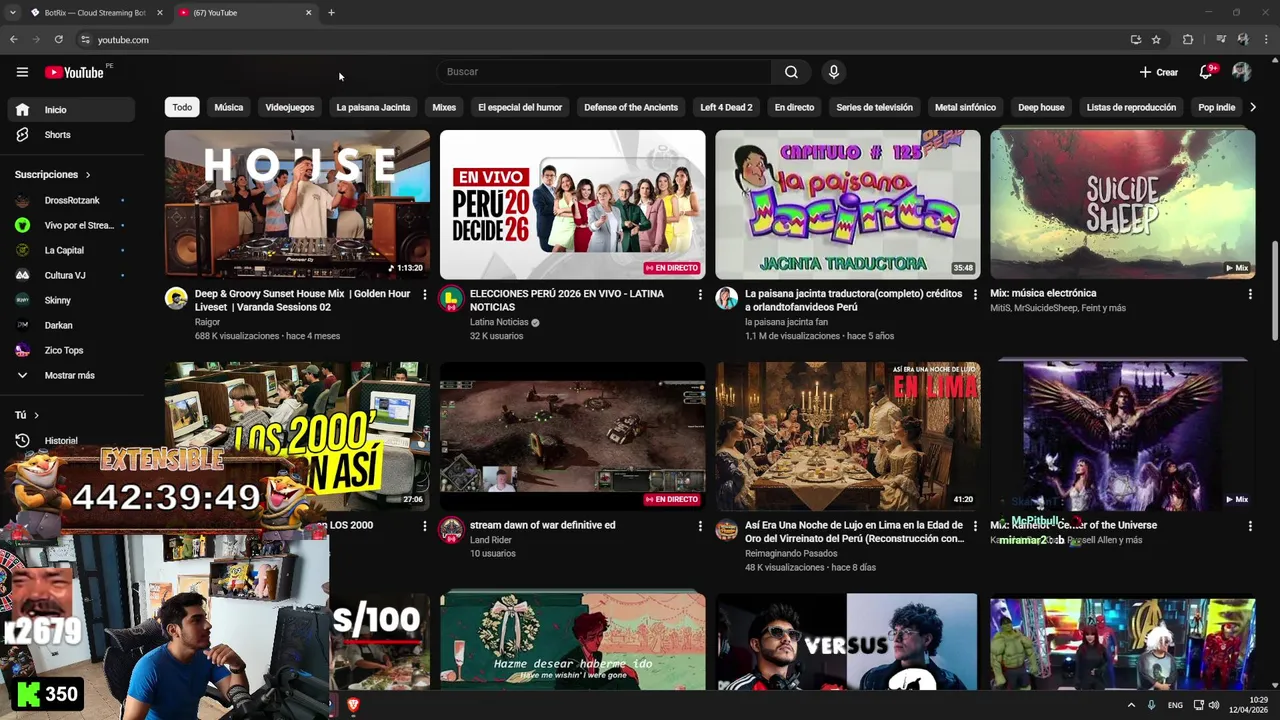This screenshot has width=1280, height=720.
Task: Switch to the BotRix Cloud Streaming tab
Action: [x=96, y=13]
